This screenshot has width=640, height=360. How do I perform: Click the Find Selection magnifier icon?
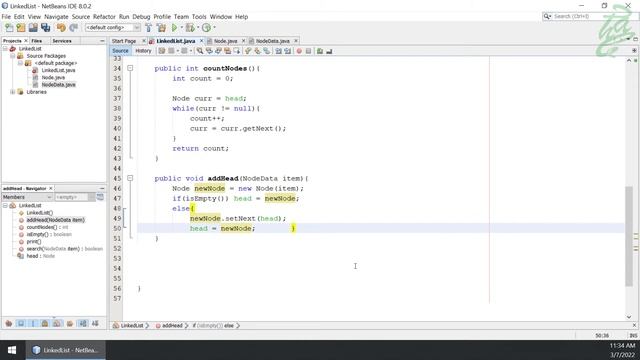[x=200, y=51]
